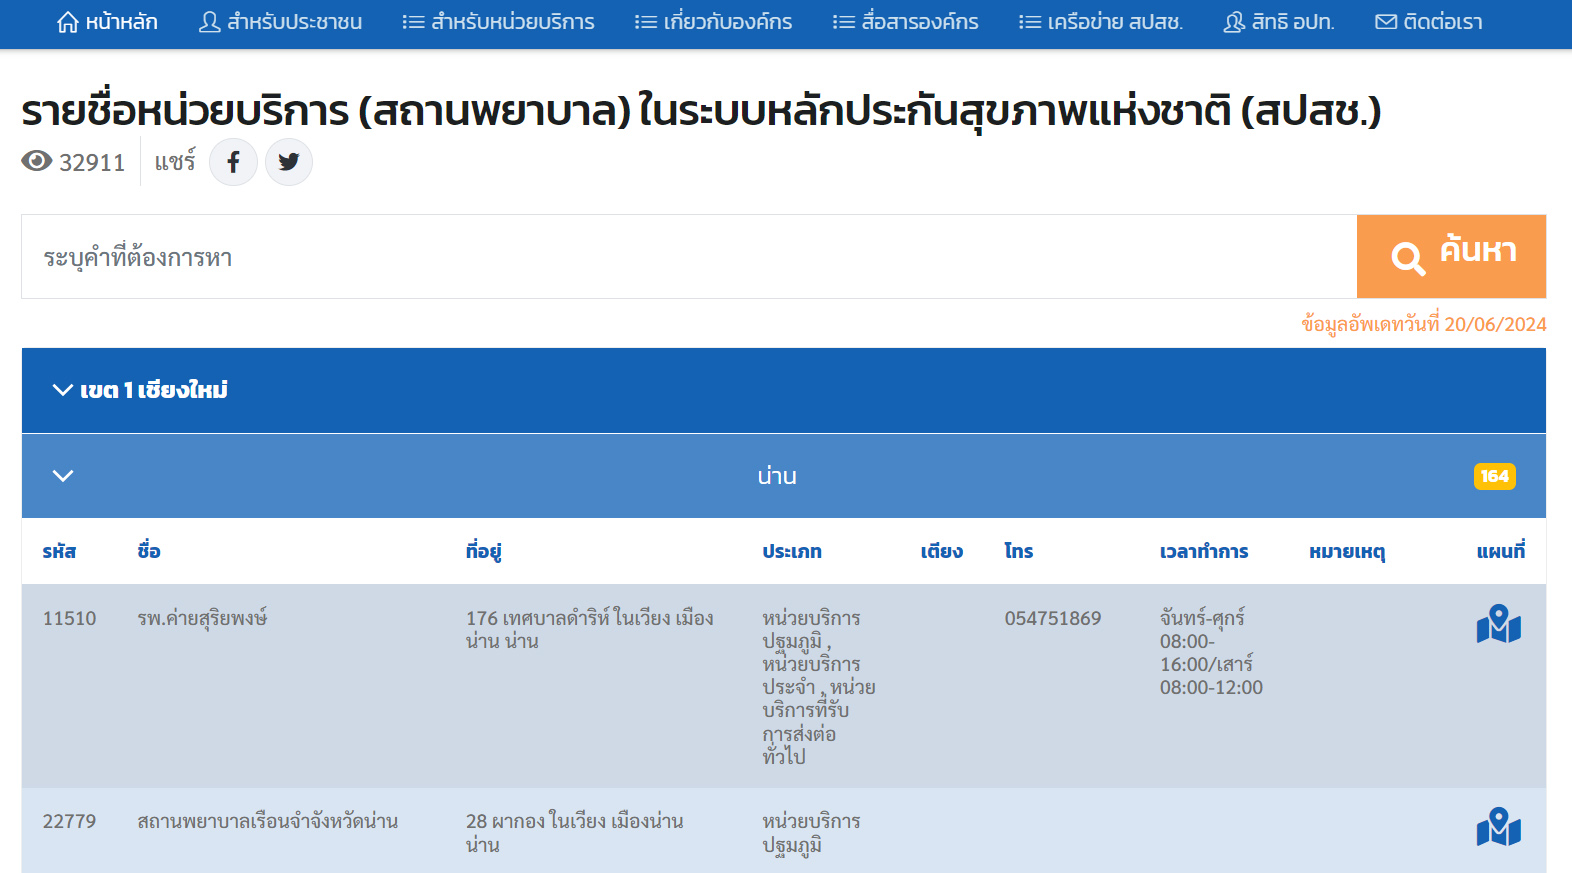Click the envelope icon beside ติดต่อเรา
Image resolution: width=1572 pixels, height=873 pixels.
(1386, 22)
